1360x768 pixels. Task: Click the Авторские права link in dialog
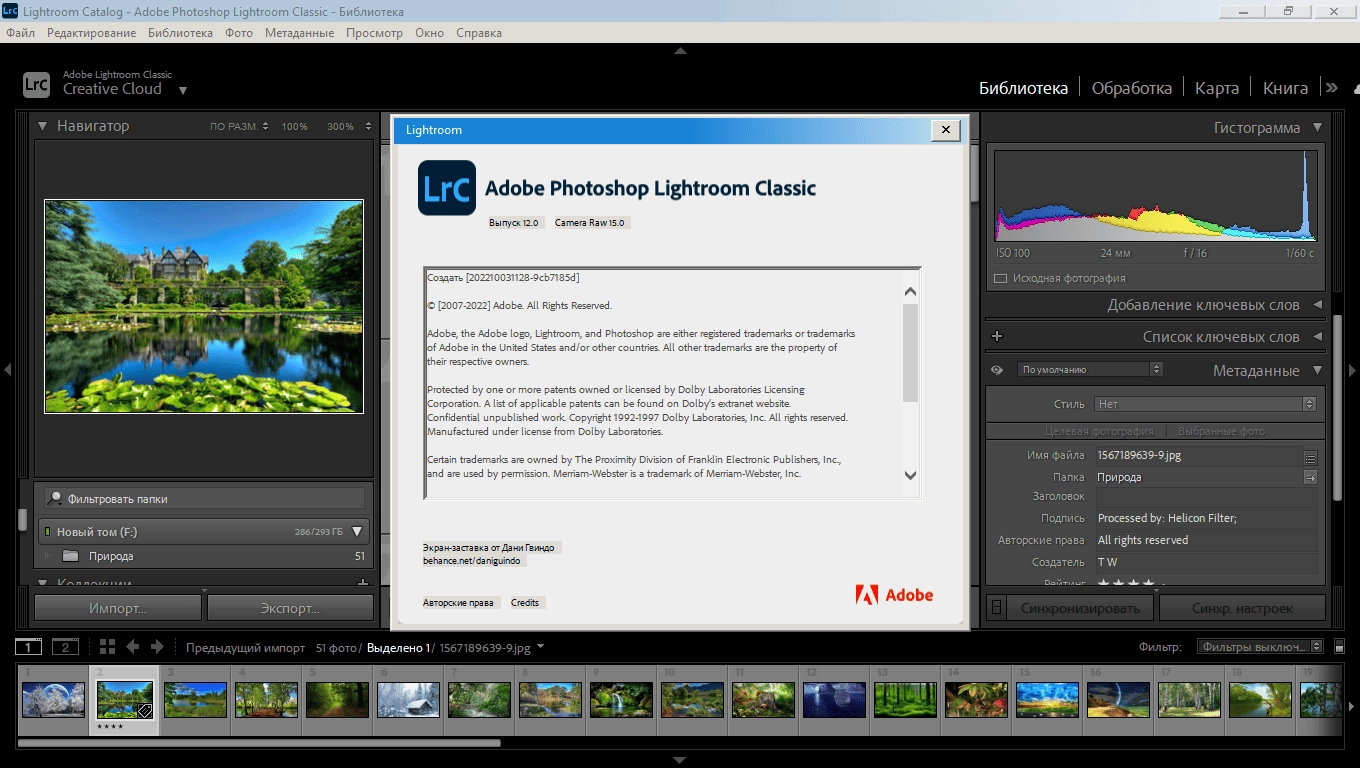click(x=458, y=602)
